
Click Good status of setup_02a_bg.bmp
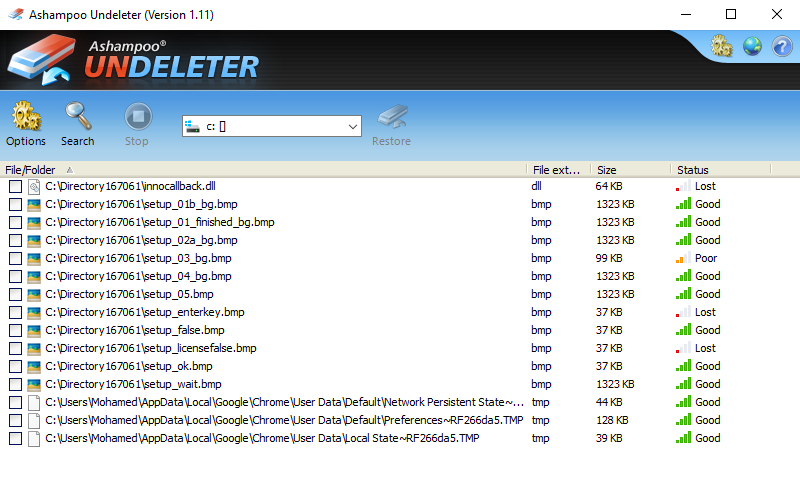tap(708, 240)
